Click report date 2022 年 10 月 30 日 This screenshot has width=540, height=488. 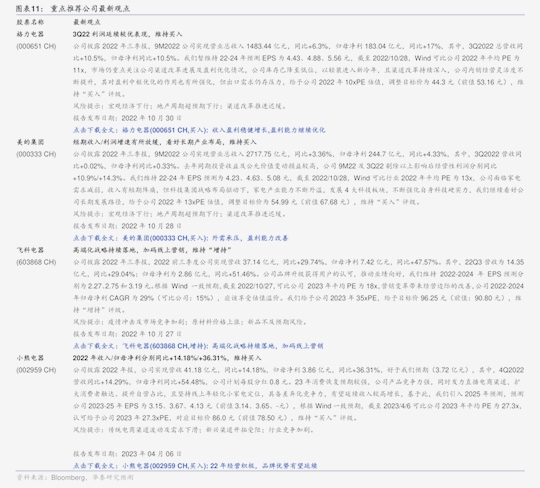click(151, 118)
